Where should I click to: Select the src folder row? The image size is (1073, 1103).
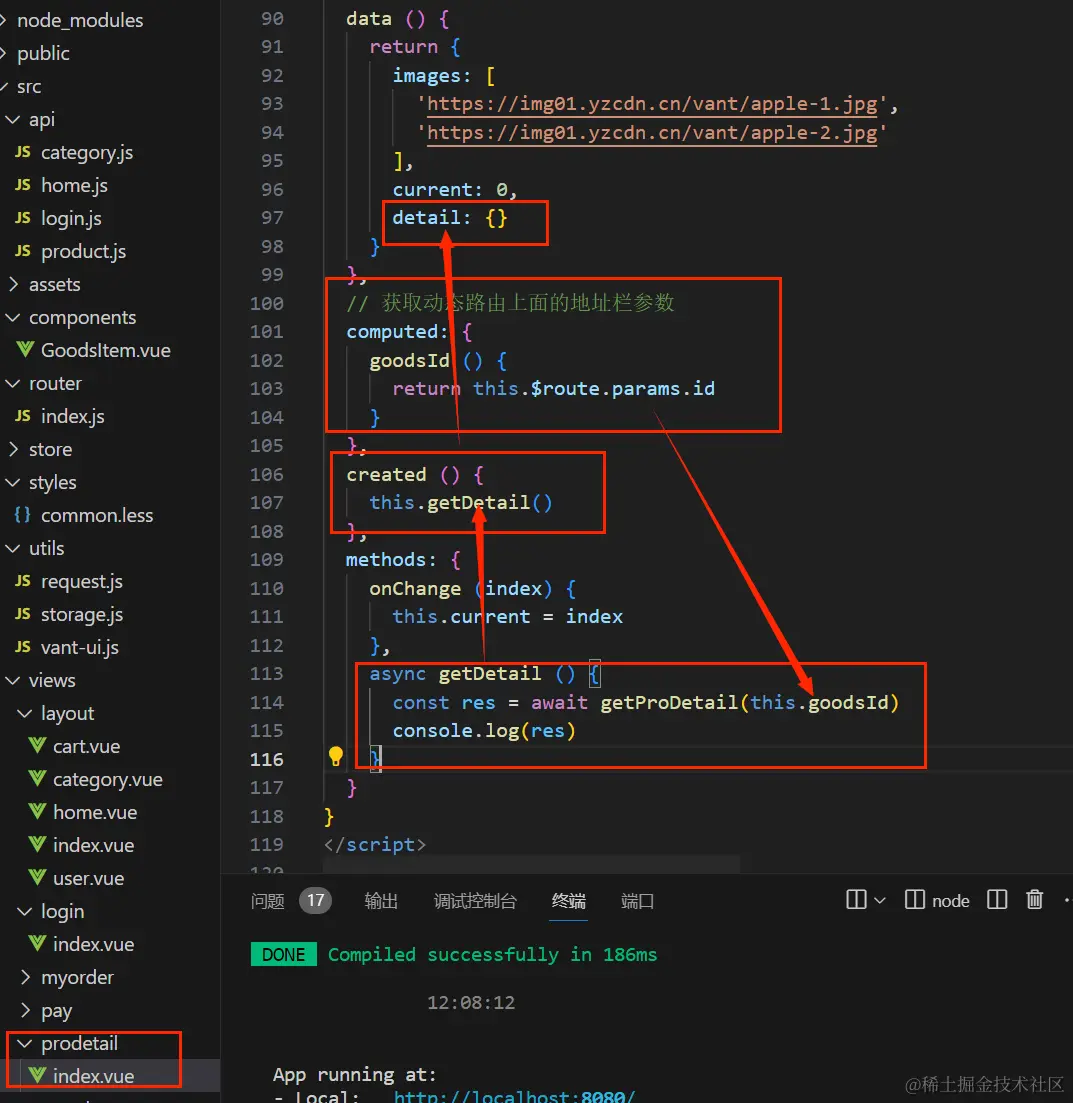click(29, 87)
